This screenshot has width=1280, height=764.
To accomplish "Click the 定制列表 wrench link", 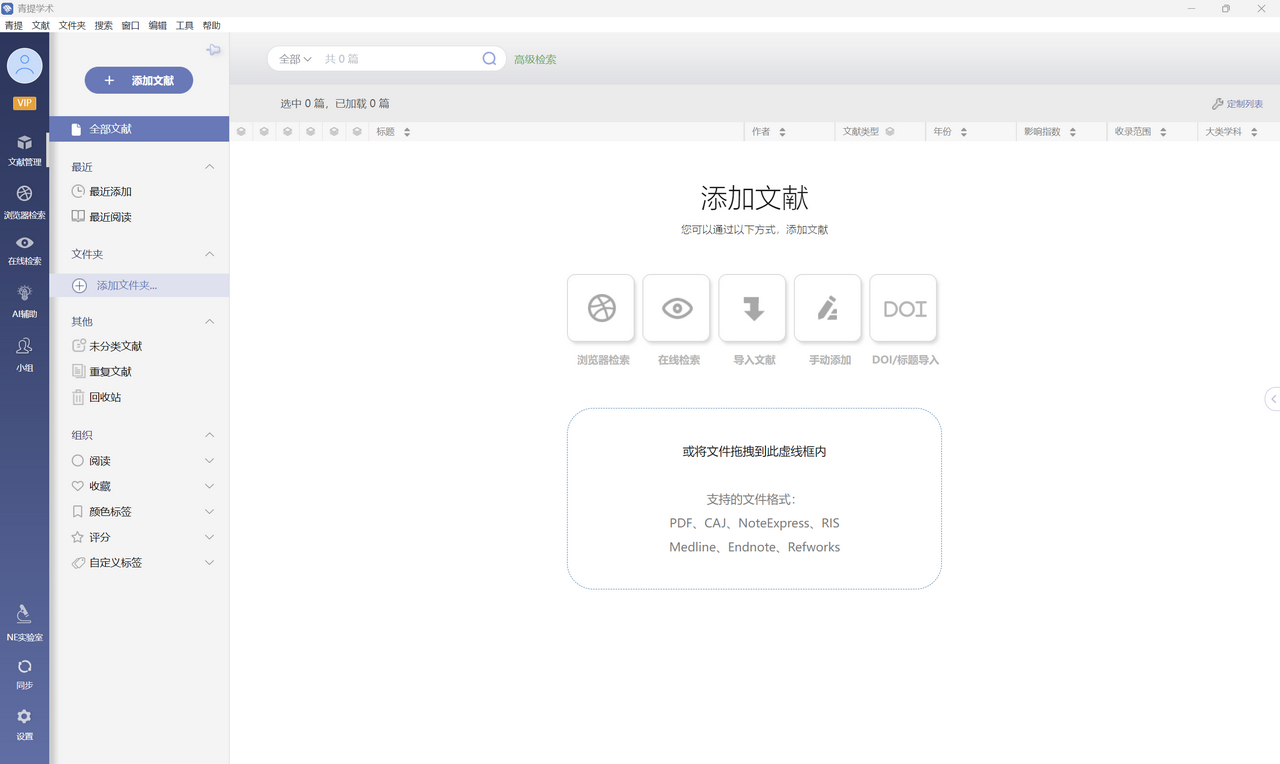I will pyautogui.click(x=1237, y=104).
